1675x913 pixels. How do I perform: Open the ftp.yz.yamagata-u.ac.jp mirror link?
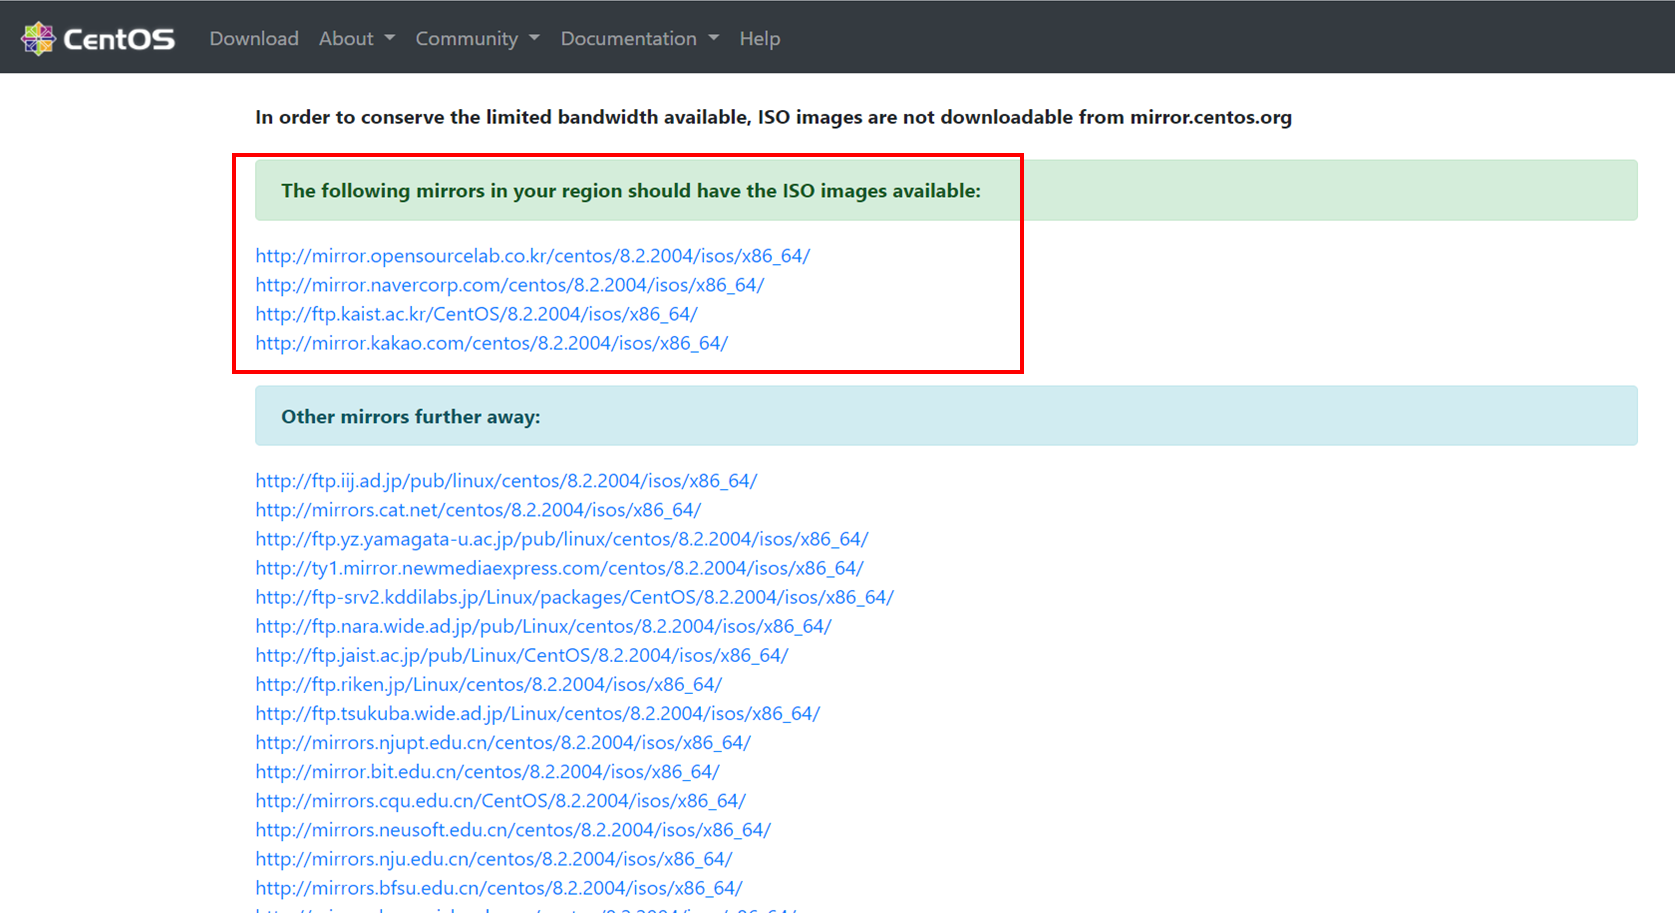(561, 539)
